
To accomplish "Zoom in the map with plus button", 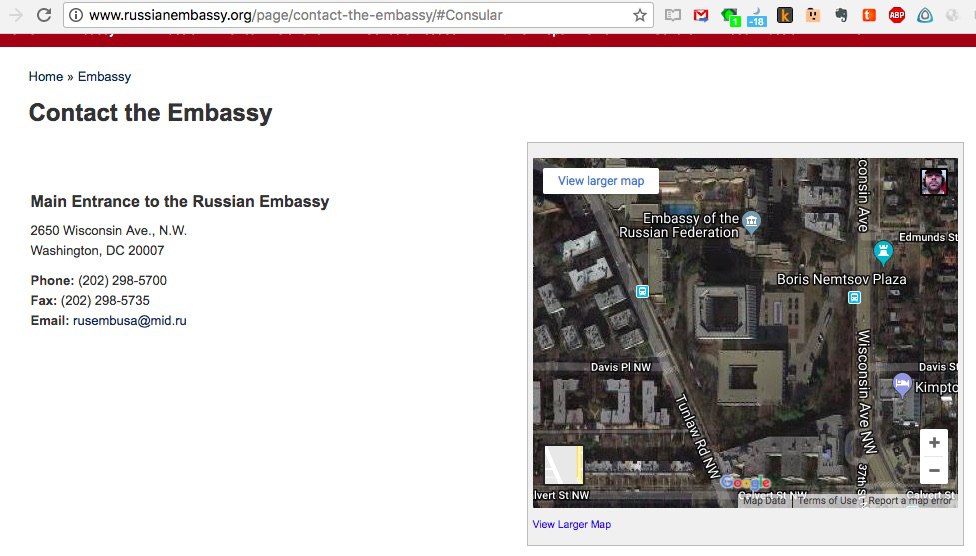I will point(934,443).
